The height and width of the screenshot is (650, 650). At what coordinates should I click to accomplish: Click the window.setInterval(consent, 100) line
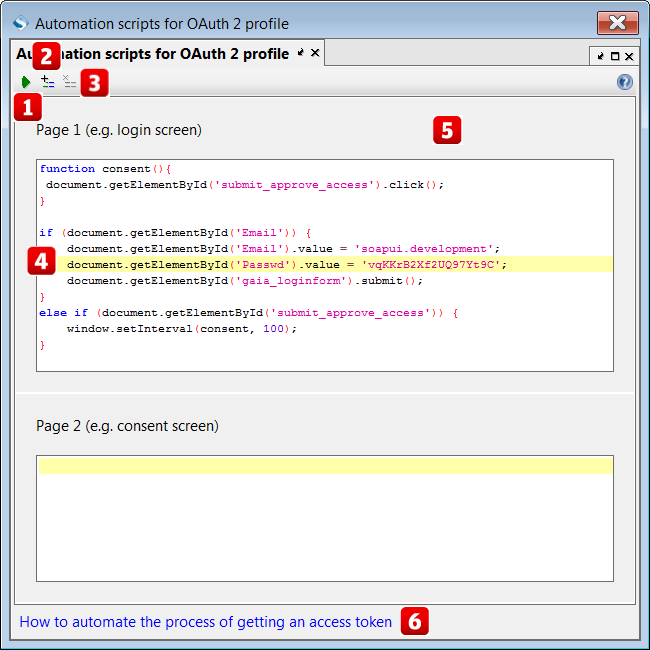coord(182,329)
